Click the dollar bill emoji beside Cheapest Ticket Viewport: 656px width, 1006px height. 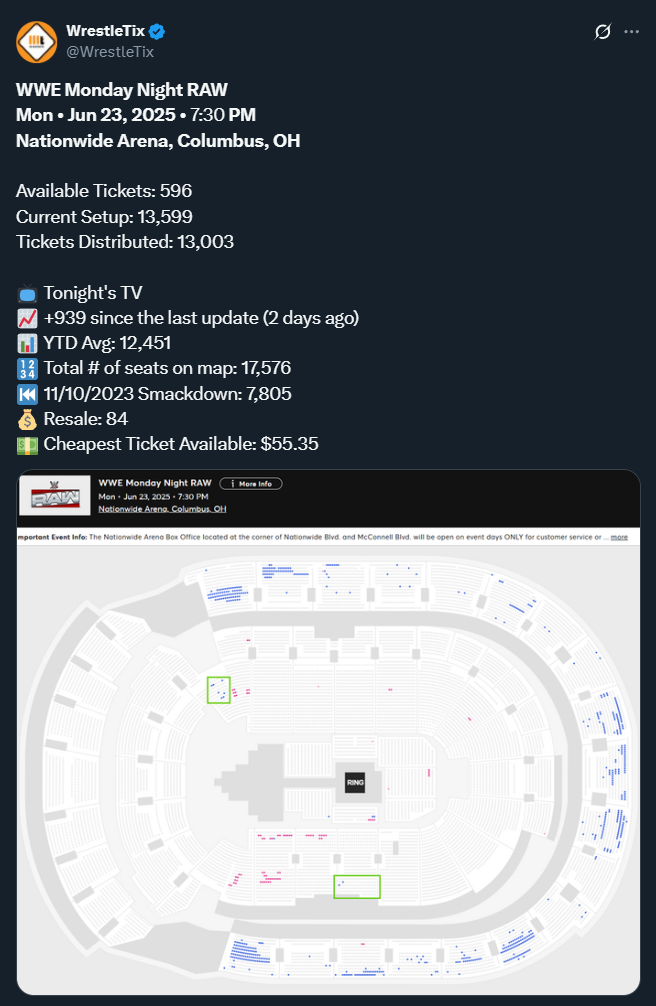pyautogui.click(x=27, y=443)
